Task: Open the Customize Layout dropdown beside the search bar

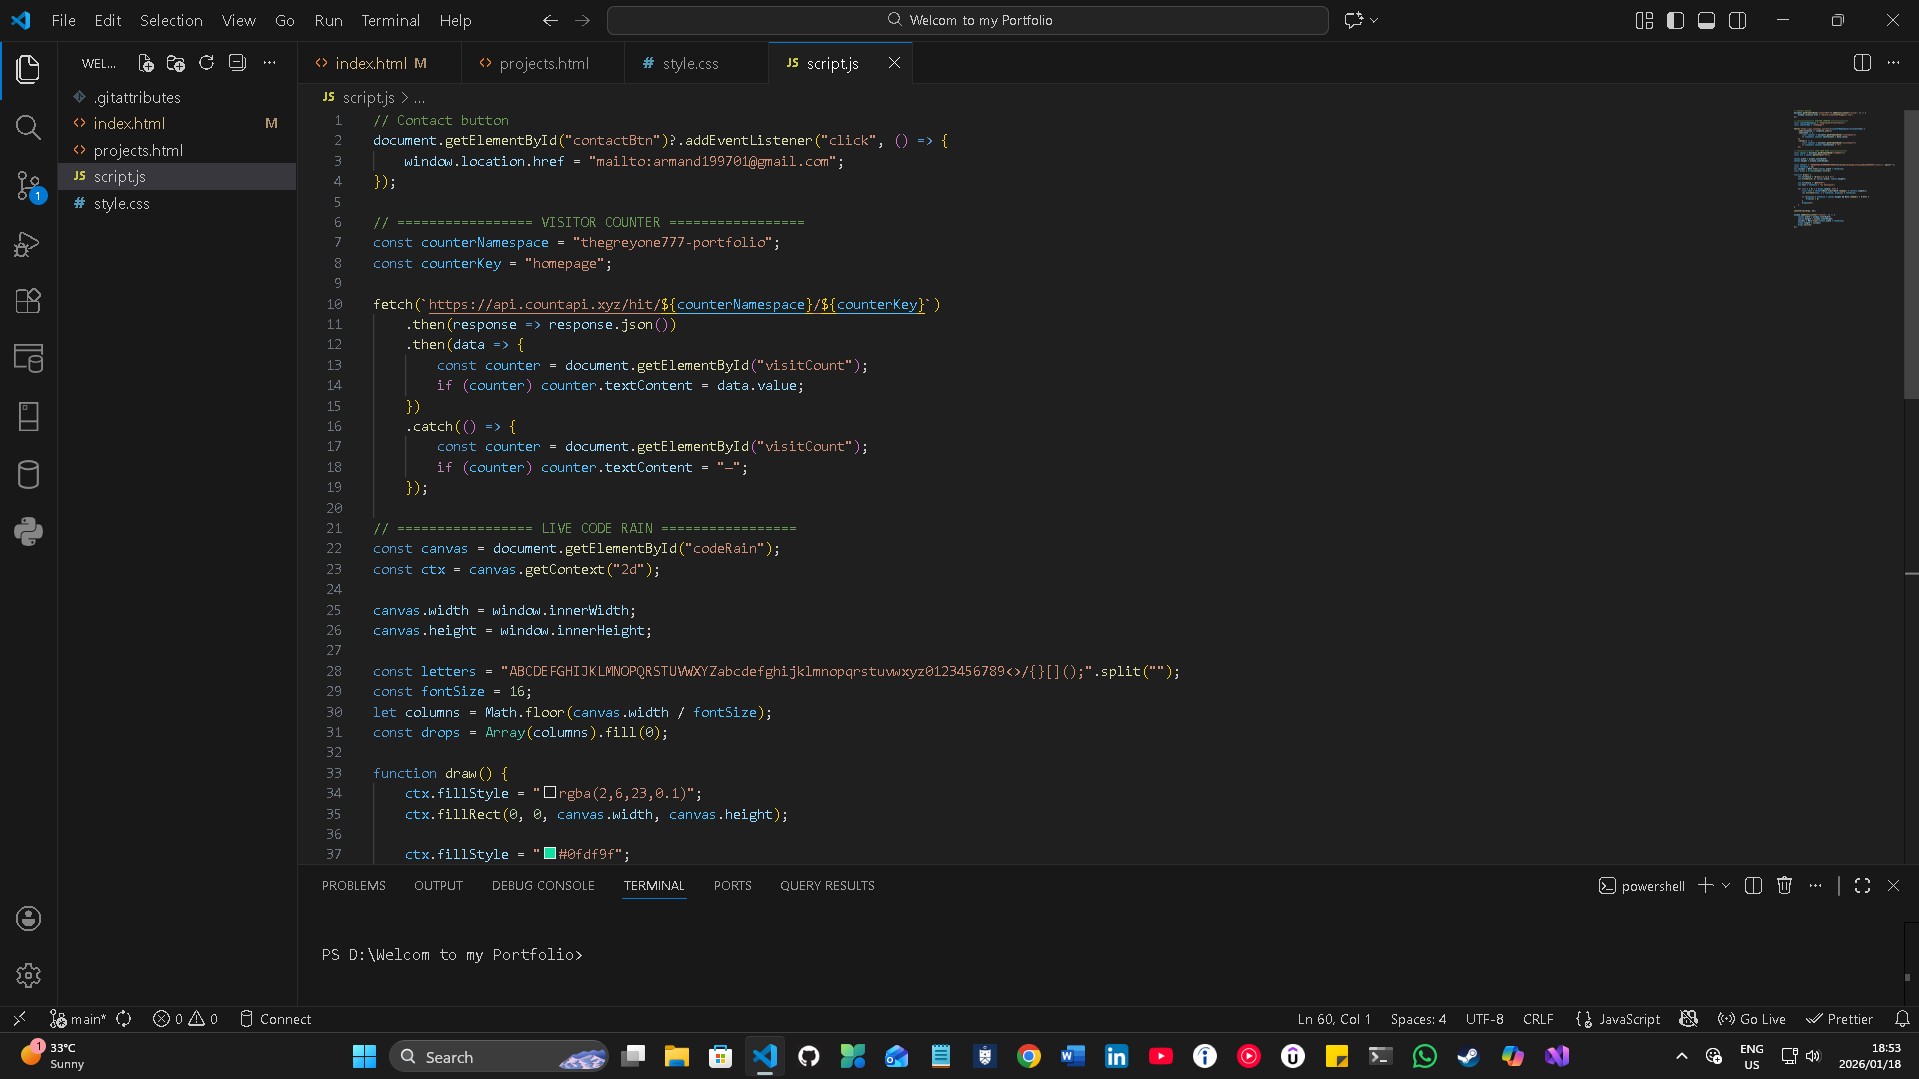Action: (x=1643, y=20)
